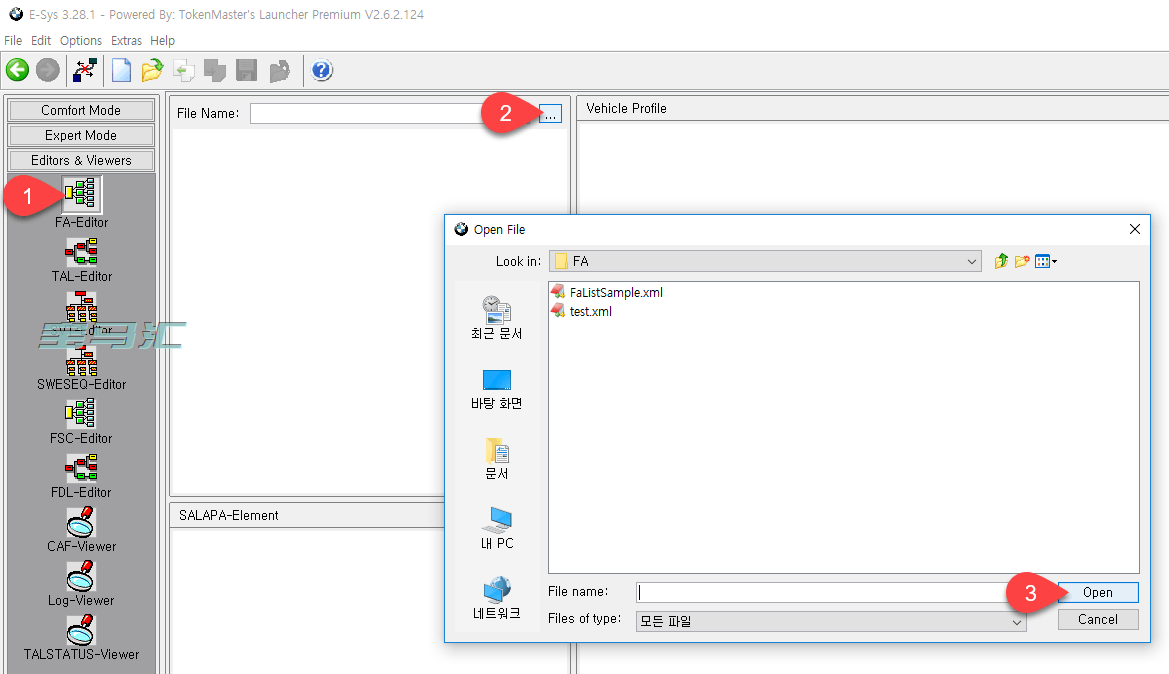
Task: Open the Extras menu
Action: tap(126, 41)
